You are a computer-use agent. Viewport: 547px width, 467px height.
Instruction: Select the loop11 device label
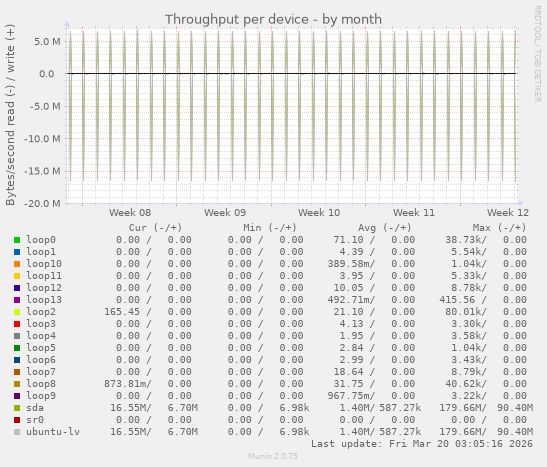click(44, 276)
